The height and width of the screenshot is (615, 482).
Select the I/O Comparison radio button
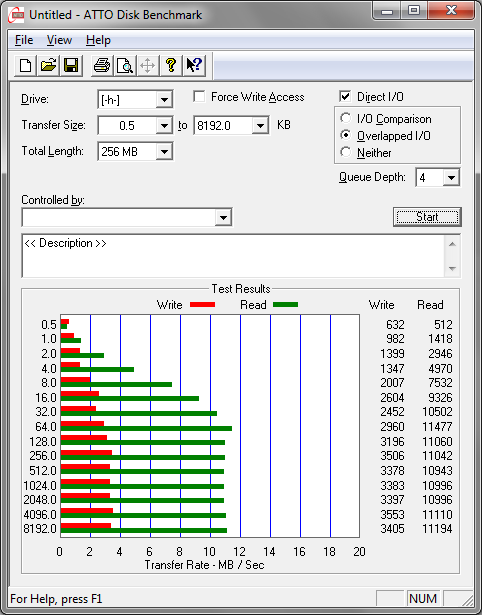pos(346,118)
